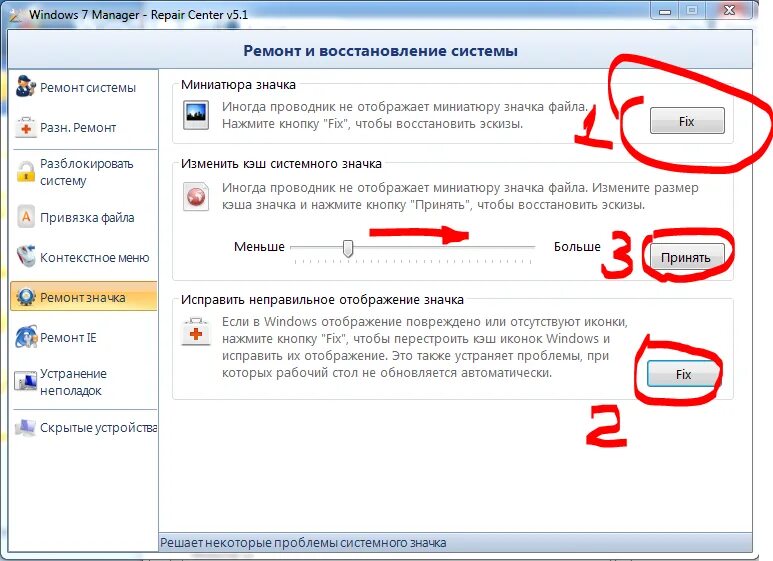Screen dimensions: 773x561
Task: Click the Больше label by the slider
Action: pos(577,246)
